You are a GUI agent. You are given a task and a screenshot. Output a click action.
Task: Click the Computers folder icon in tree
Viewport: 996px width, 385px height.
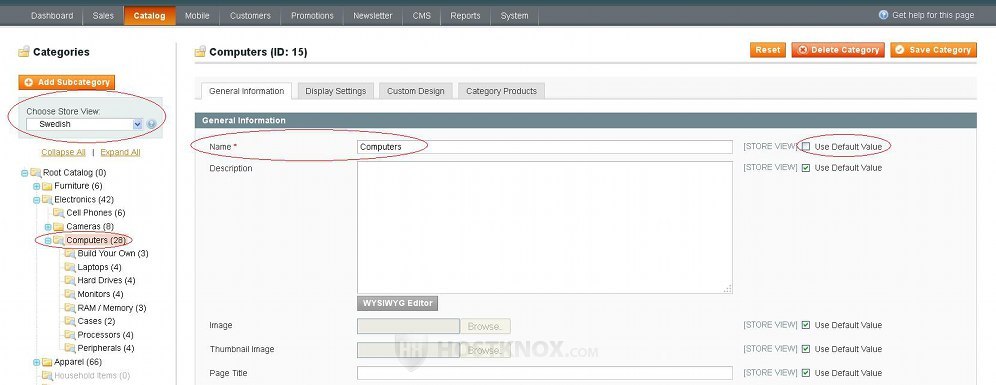[x=59, y=240]
